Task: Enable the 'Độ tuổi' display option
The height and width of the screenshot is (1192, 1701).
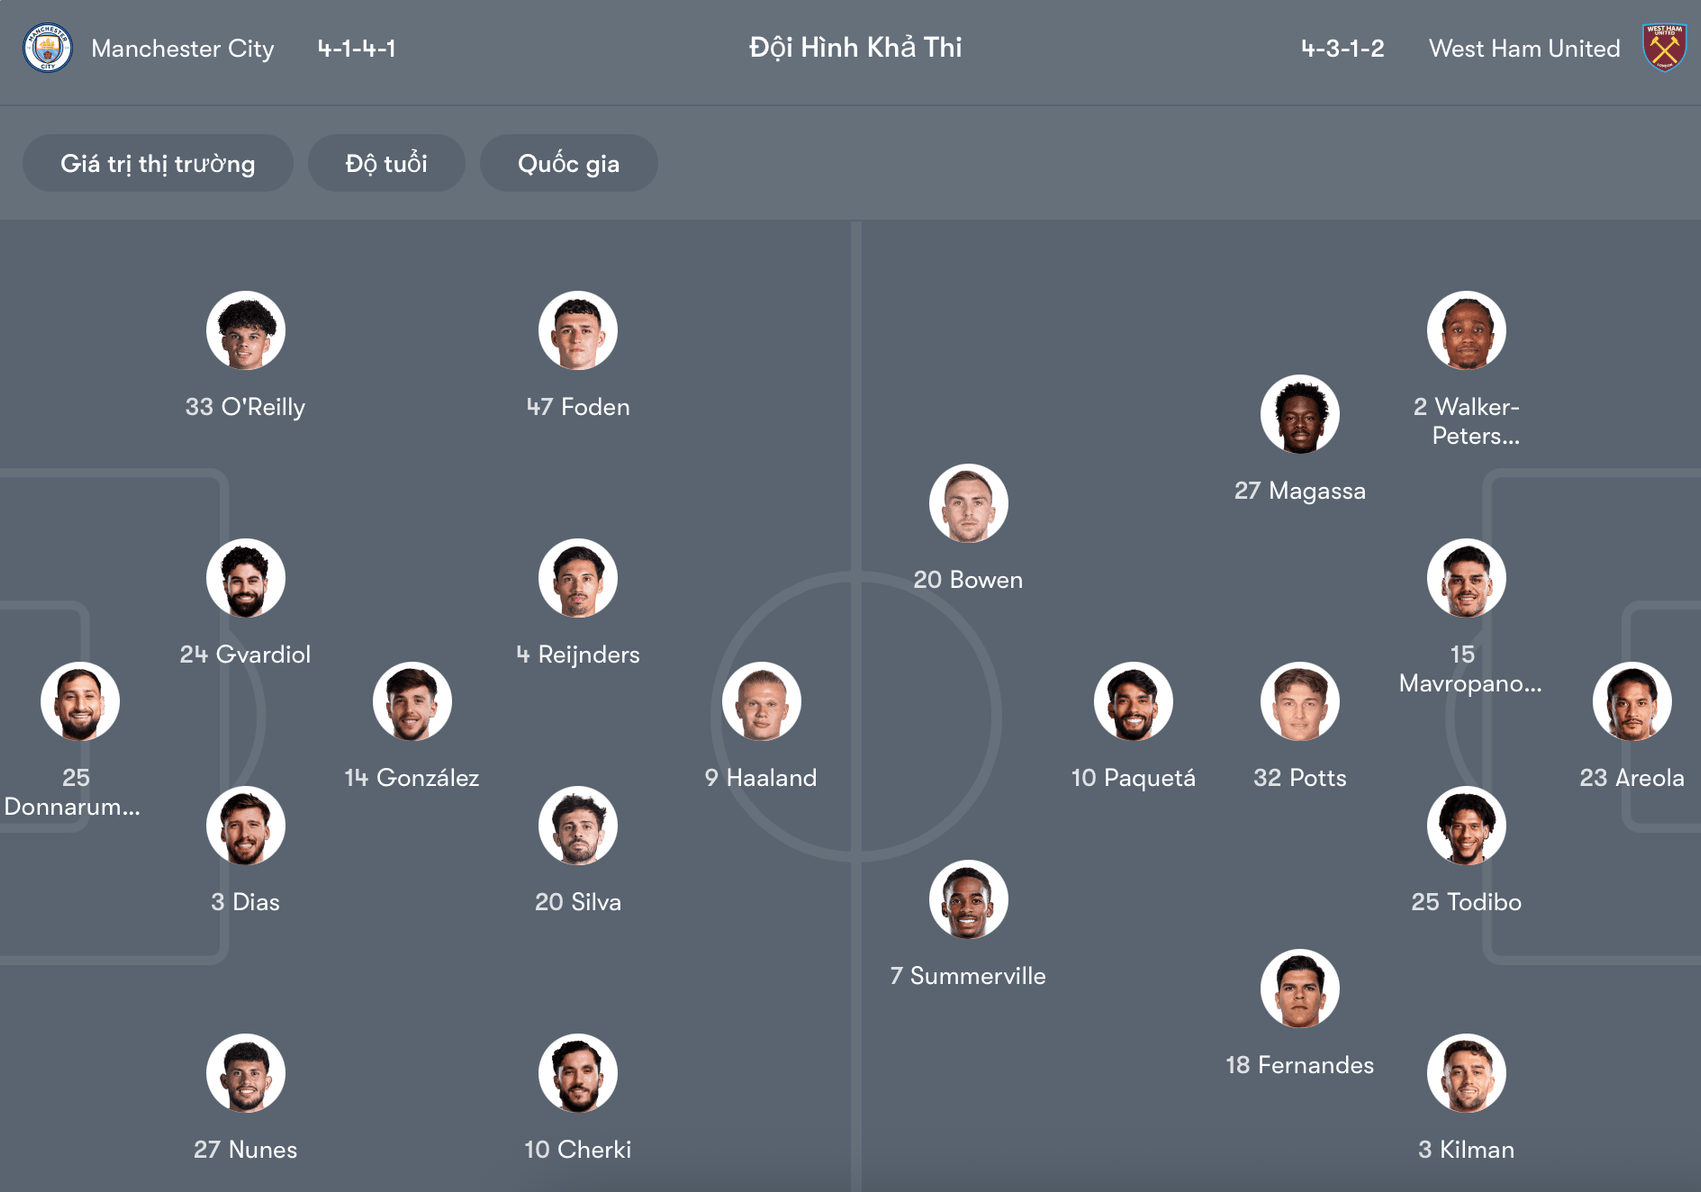Action: coord(386,163)
